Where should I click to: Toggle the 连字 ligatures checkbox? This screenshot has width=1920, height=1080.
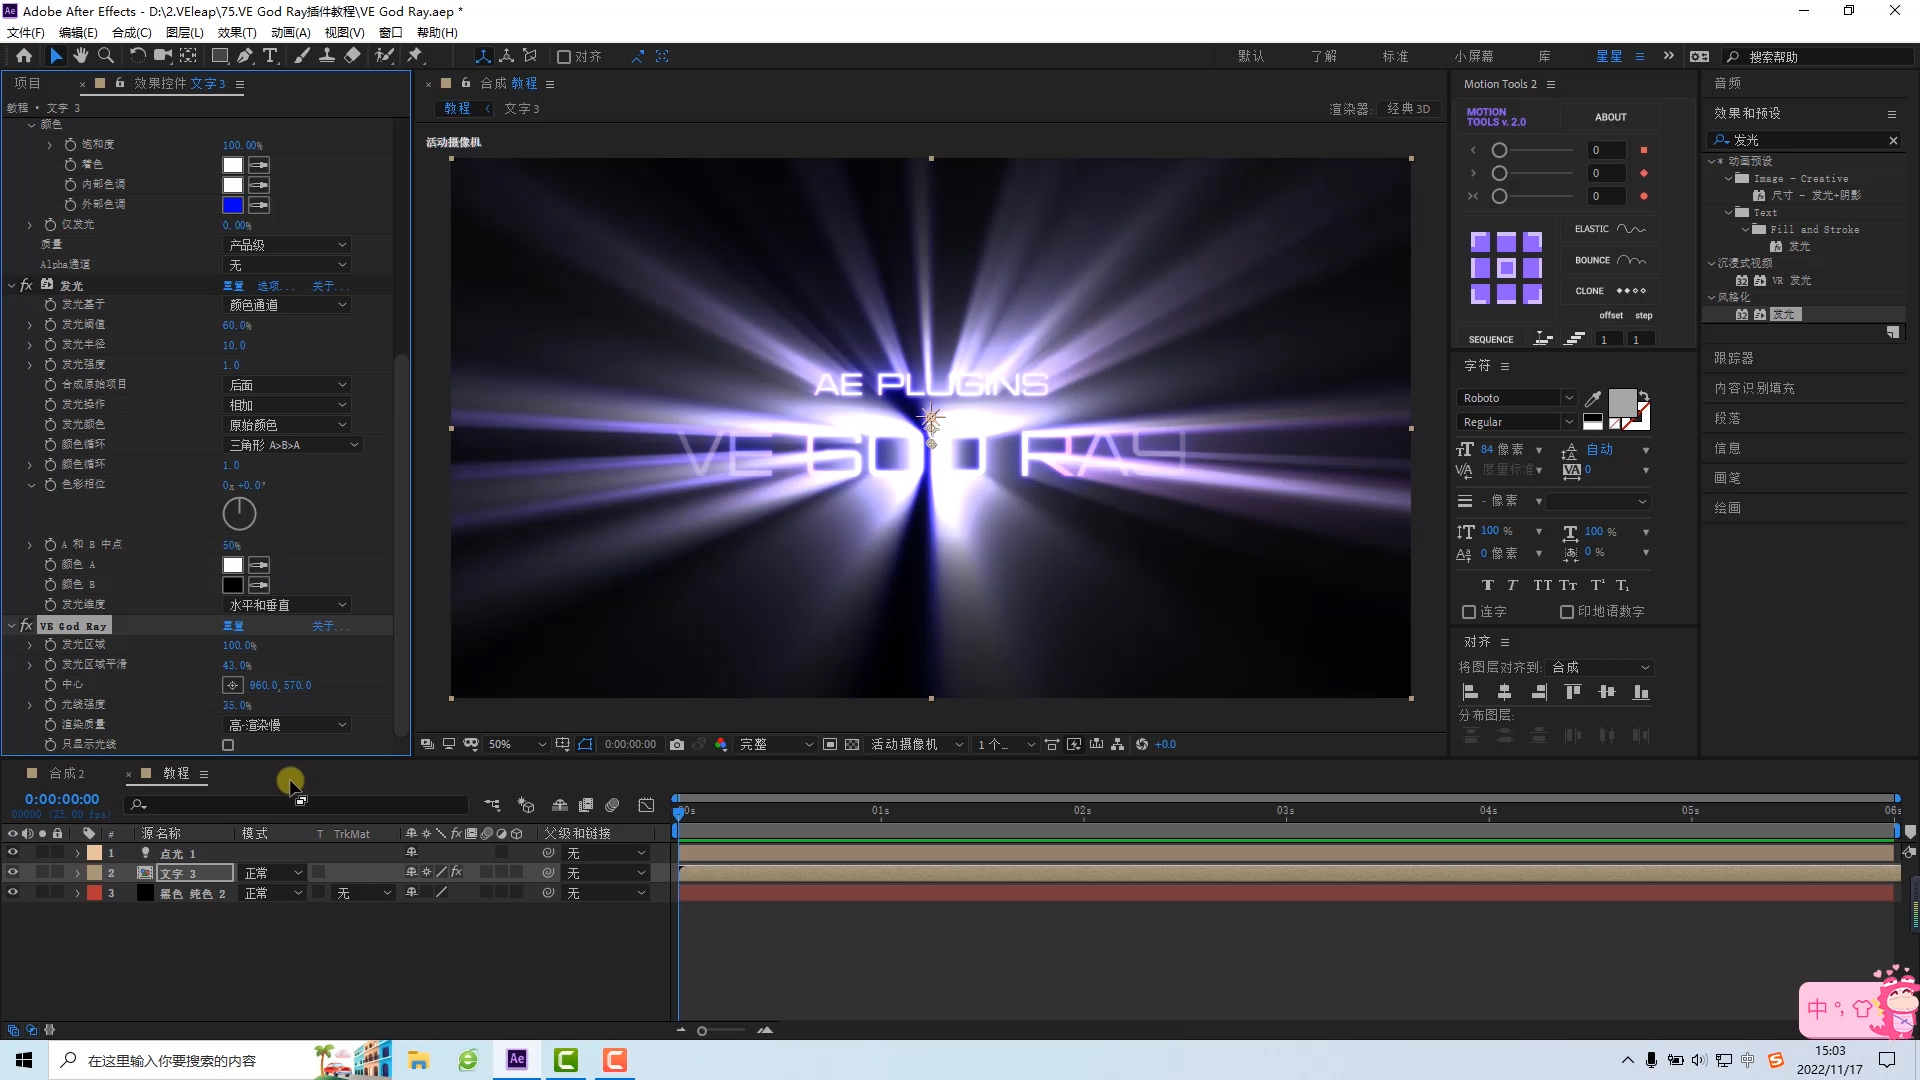point(1469,612)
